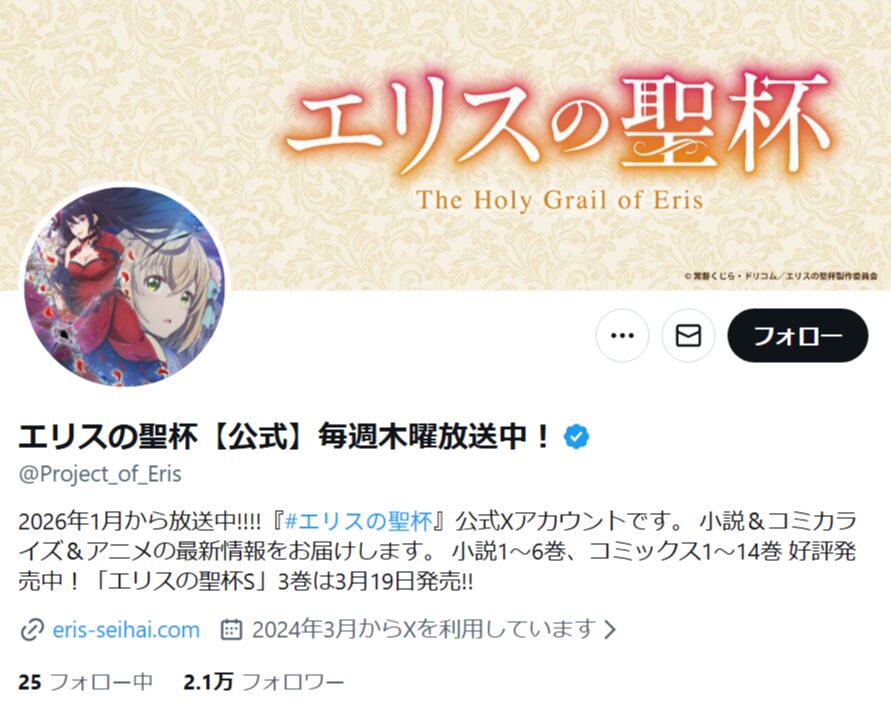Expand the chevron after join date text
This screenshot has height=703, width=891.
click(x=610, y=630)
